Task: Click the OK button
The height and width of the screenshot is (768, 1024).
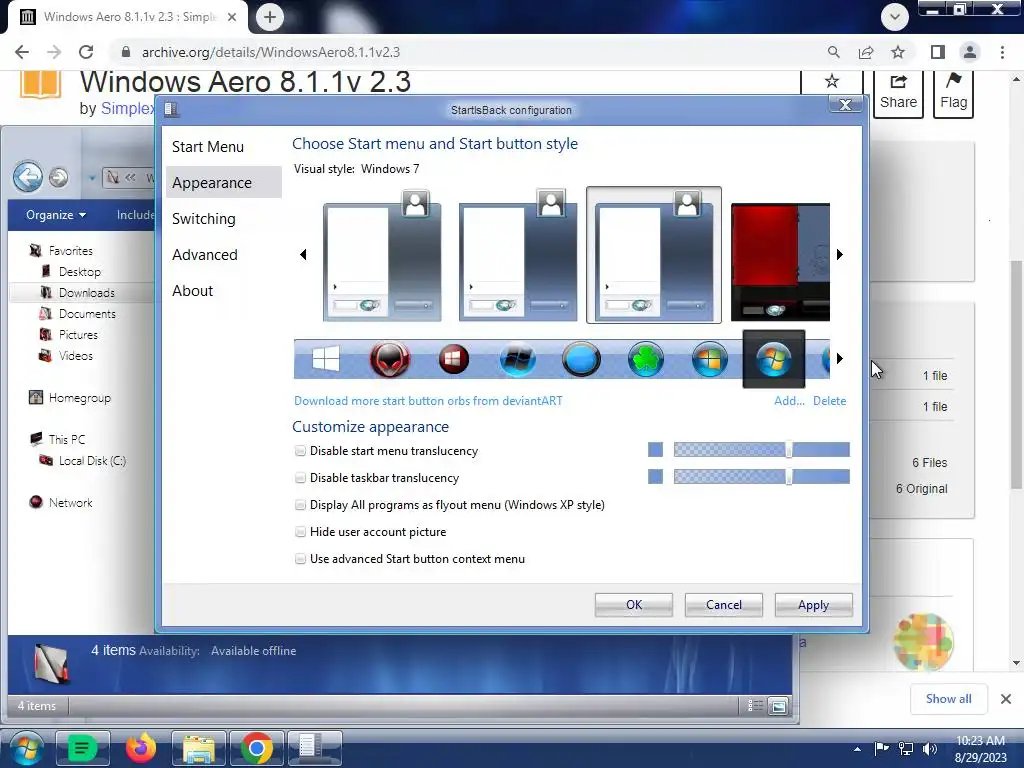Action: [633, 605]
